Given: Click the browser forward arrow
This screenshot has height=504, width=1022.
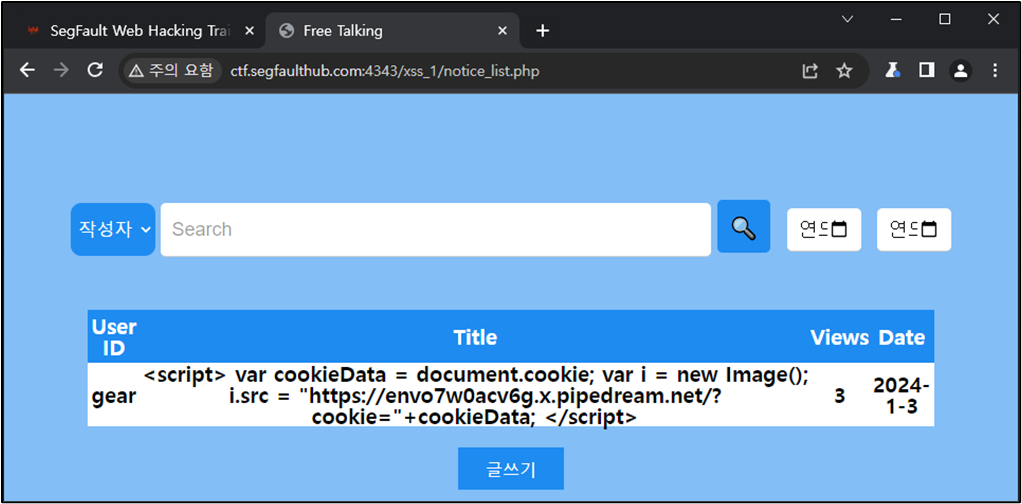Looking at the screenshot, I should (61, 70).
